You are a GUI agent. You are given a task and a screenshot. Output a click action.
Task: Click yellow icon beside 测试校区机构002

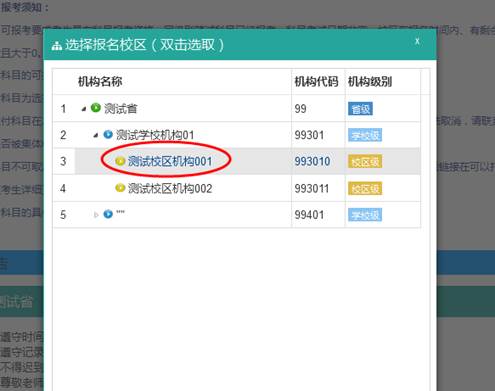[120, 188]
